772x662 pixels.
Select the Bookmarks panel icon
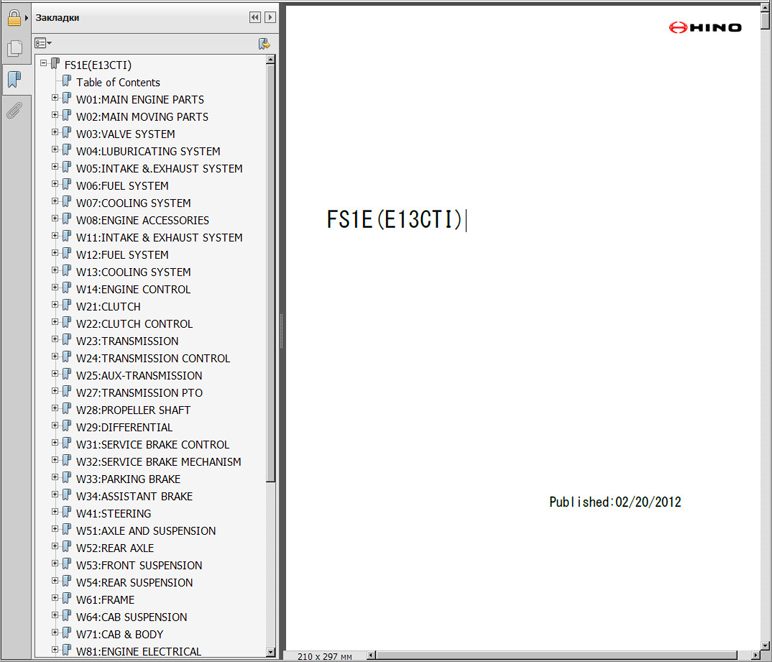(14, 80)
